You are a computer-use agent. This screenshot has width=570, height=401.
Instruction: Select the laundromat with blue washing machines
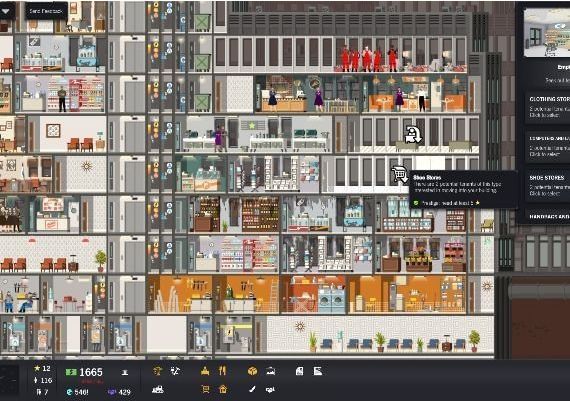(314, 294)
